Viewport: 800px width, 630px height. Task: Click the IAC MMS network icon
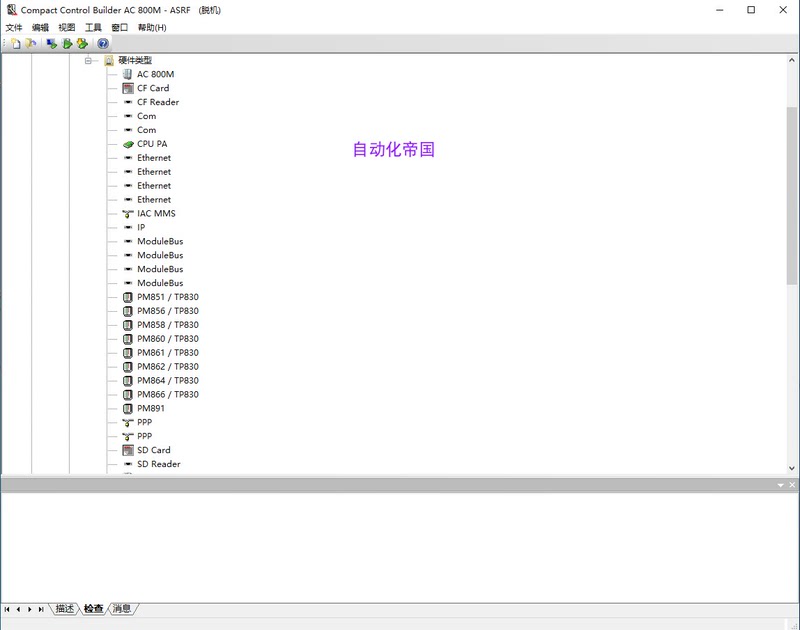[x=128, y=214]
